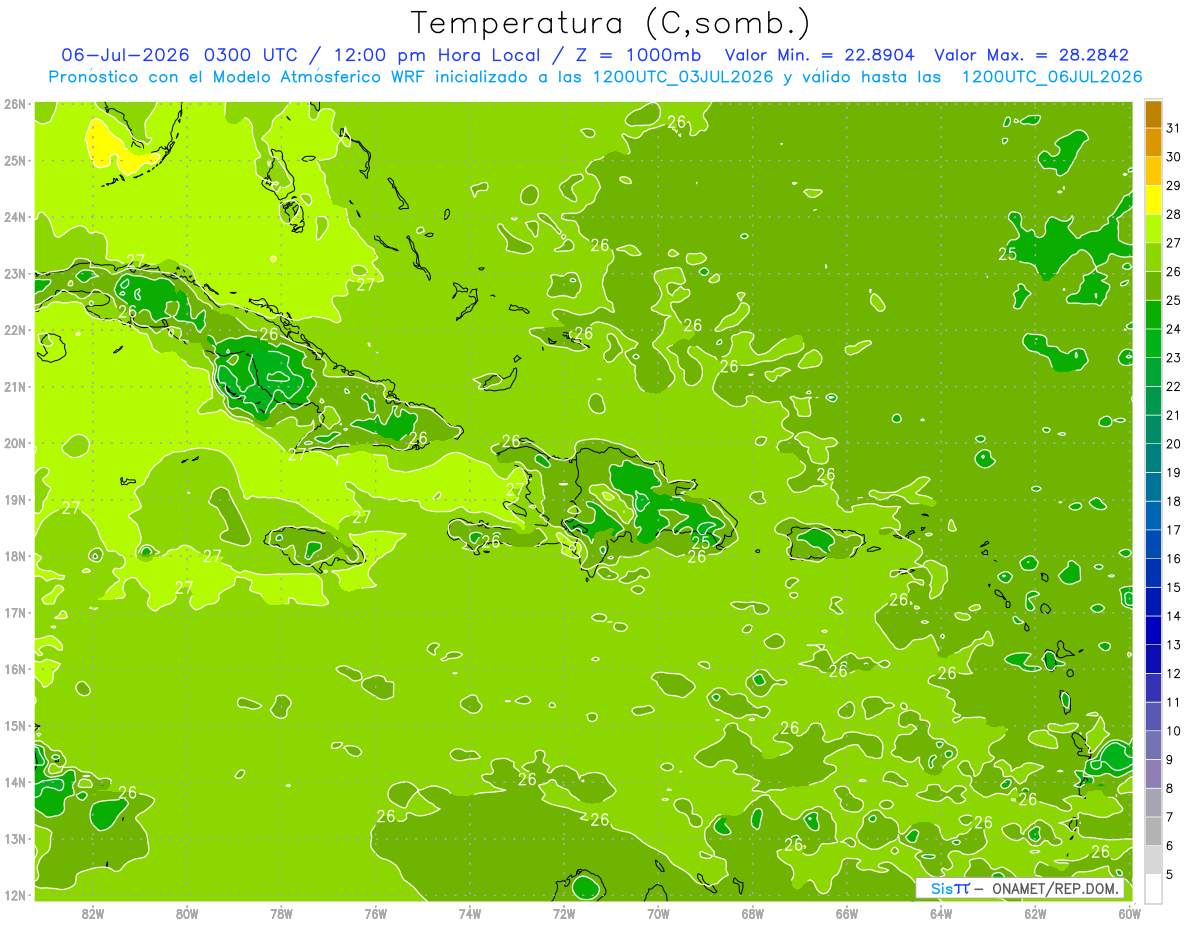The image size is (1200, 927).
Task: Pick the purple swatch between 9 and 10
Action: (x=1153, y=745)
